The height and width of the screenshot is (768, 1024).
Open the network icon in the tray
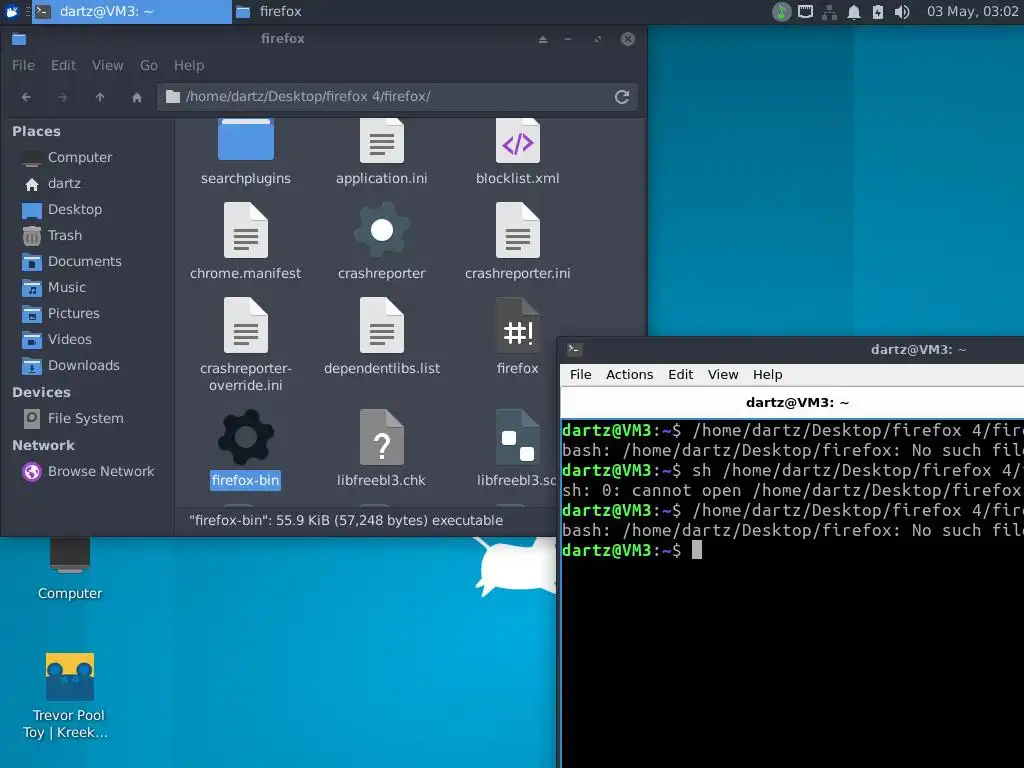(829, 12)
